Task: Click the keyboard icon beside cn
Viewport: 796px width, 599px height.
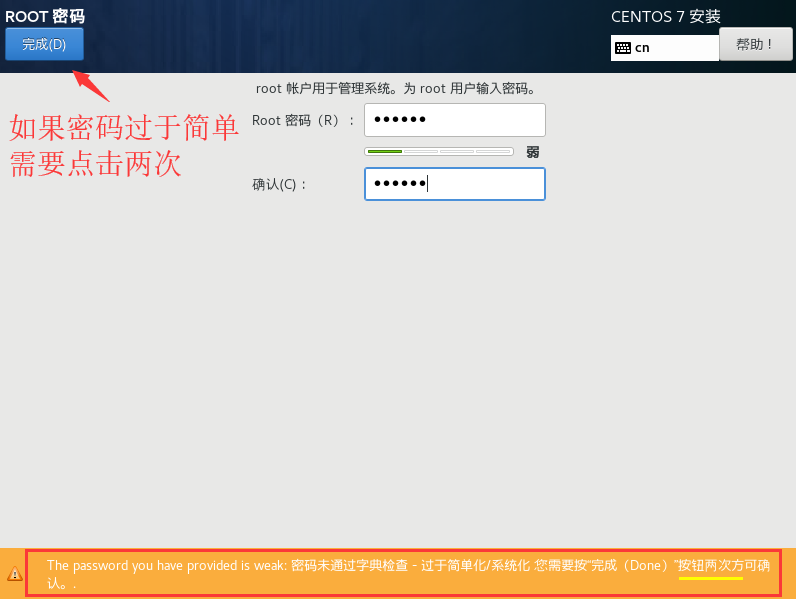Action: tap(622, 48)
